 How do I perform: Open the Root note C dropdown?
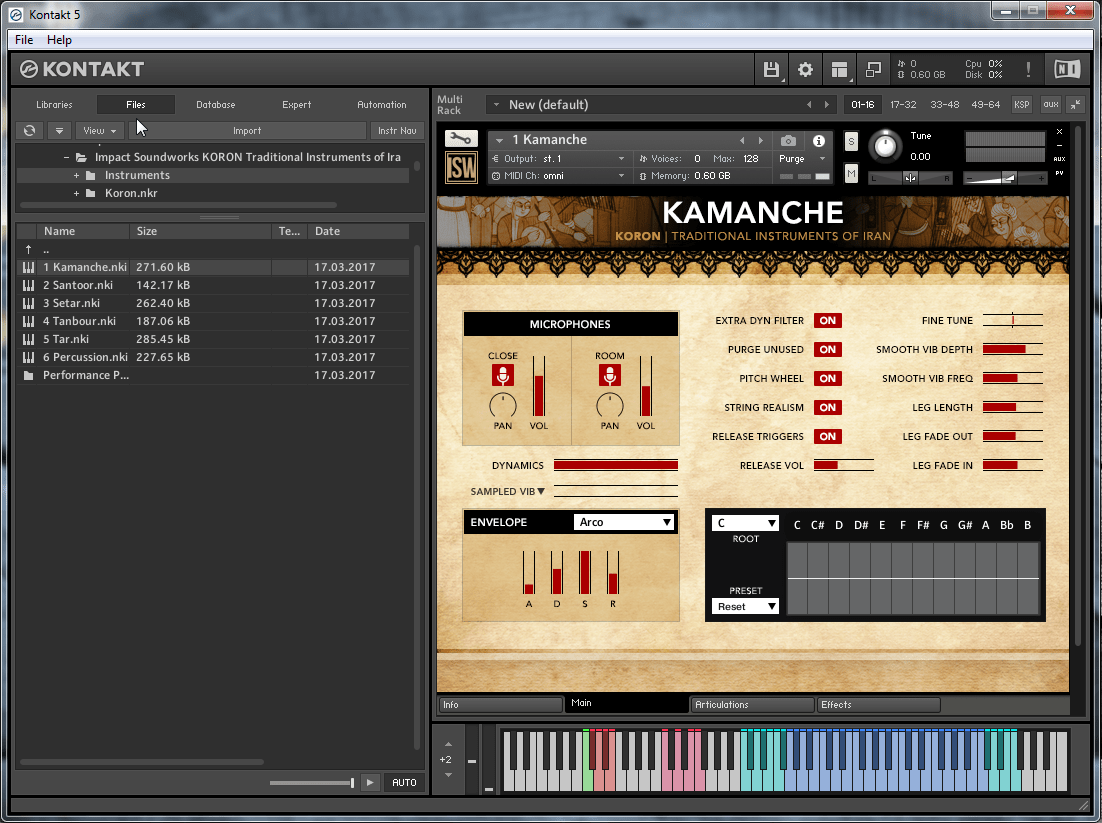click(745, 523)
